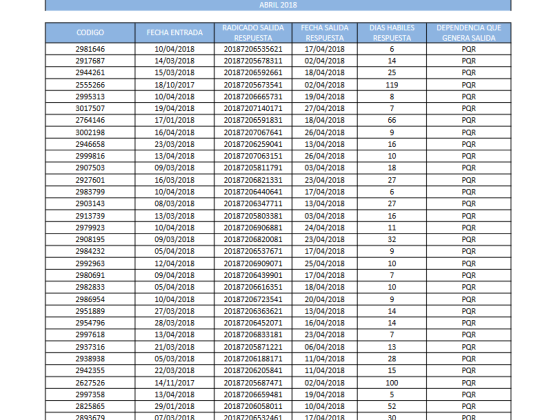
Task: Select the CODIGO column header
Action: coord(90,32)
